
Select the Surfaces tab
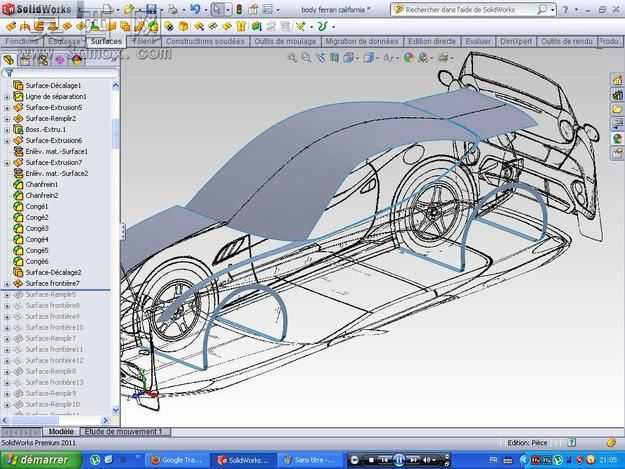[106, 41]
